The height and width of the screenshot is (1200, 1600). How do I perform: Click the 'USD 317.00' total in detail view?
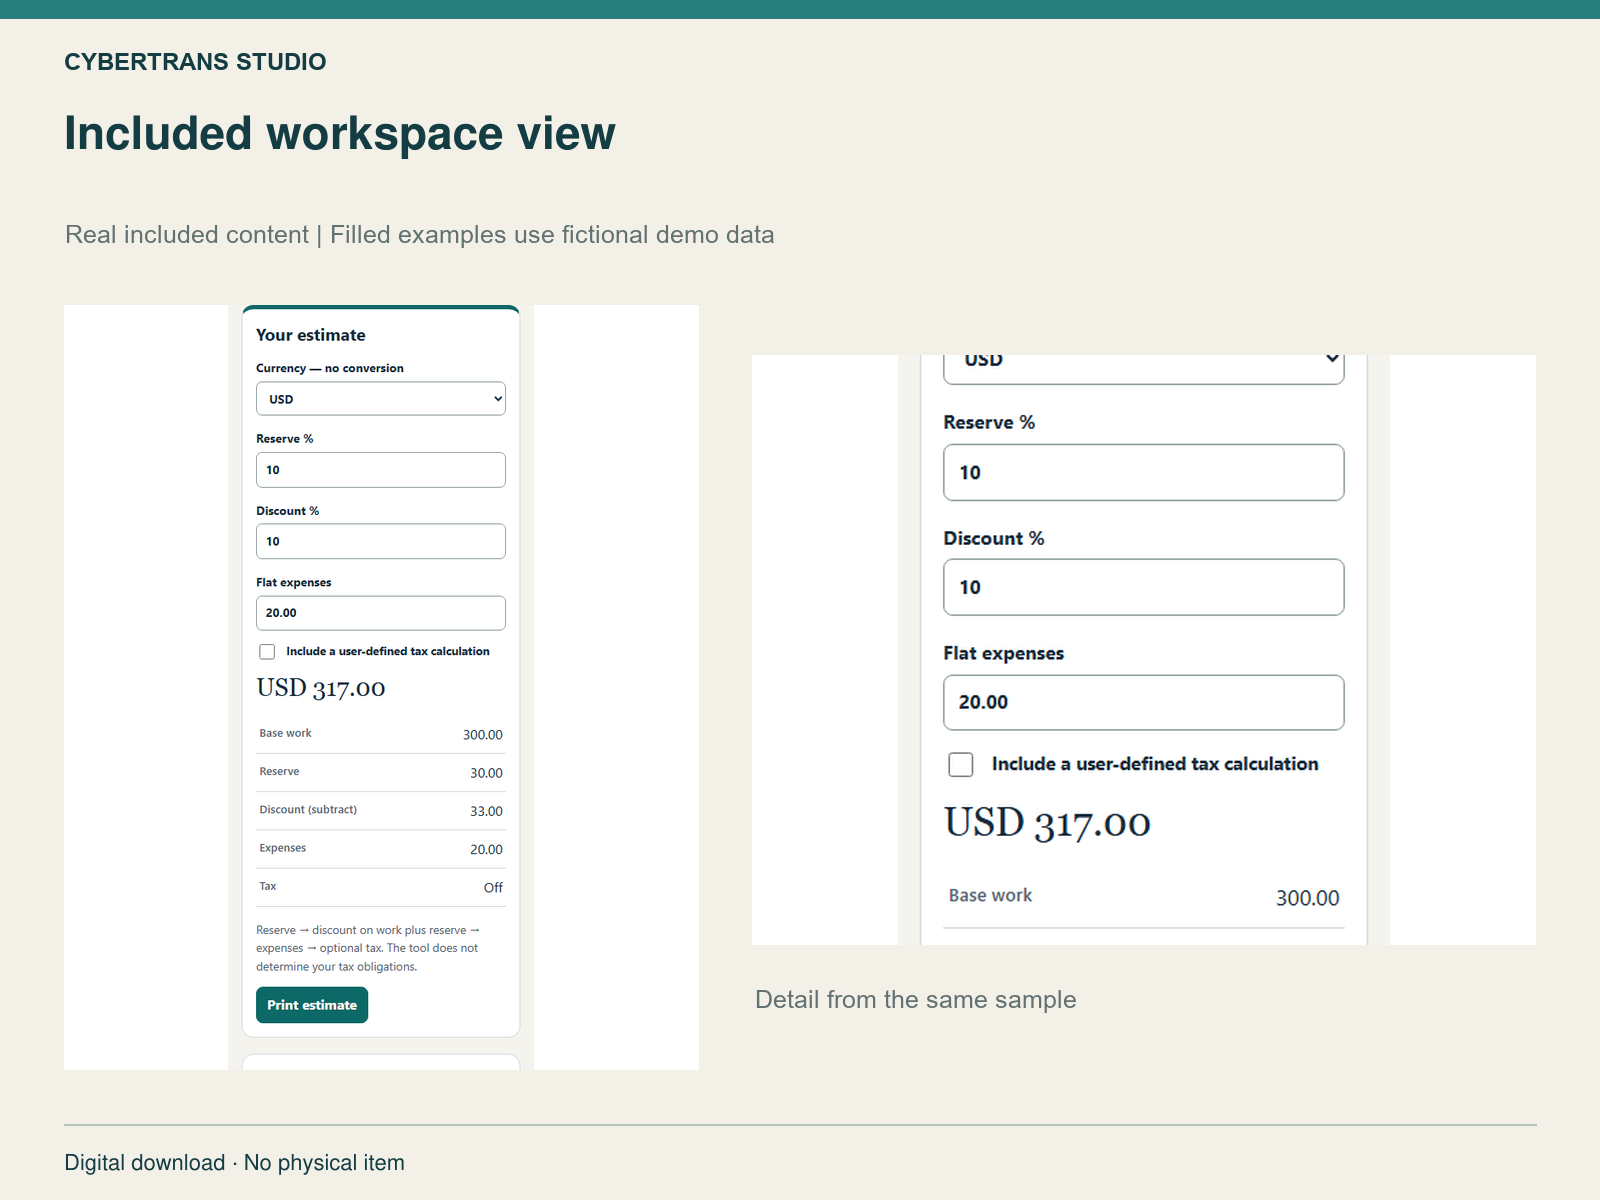point(1048,823)
